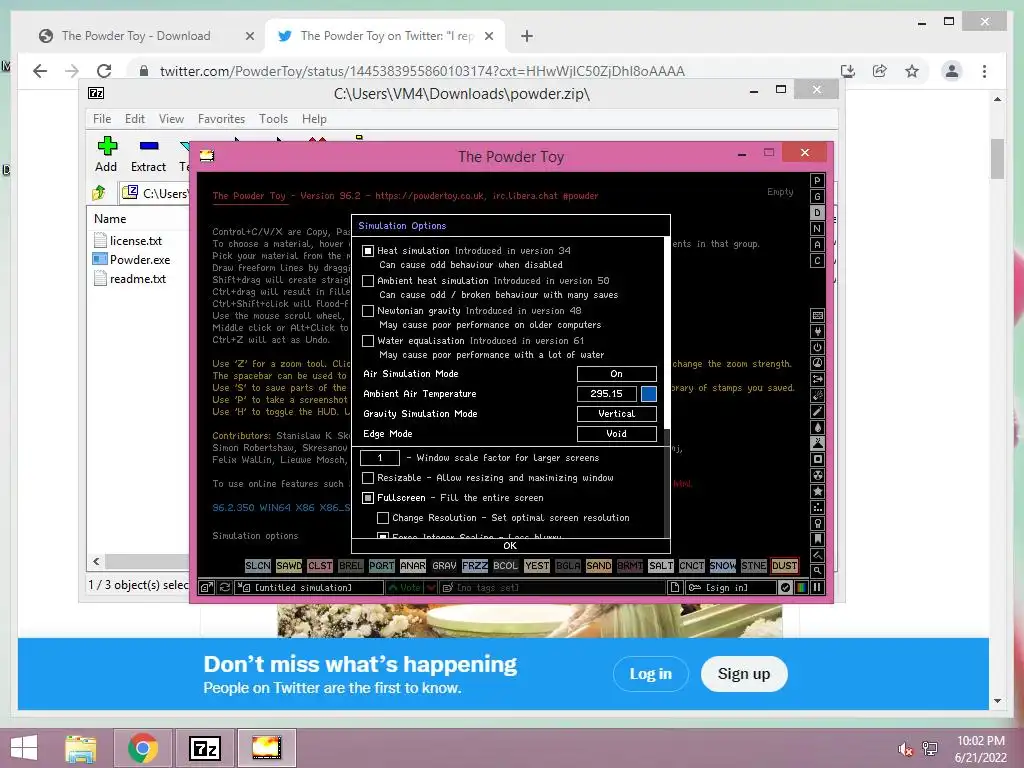
Task: Open 7-Zip File menu
Action: click(102, 119)
